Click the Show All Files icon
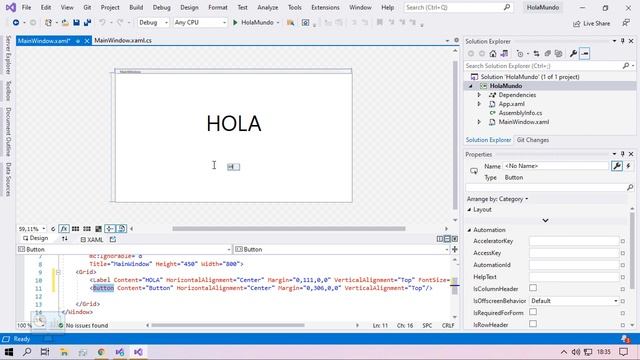The width and height of the screenshot is (640, 360). tap(558, 53)
